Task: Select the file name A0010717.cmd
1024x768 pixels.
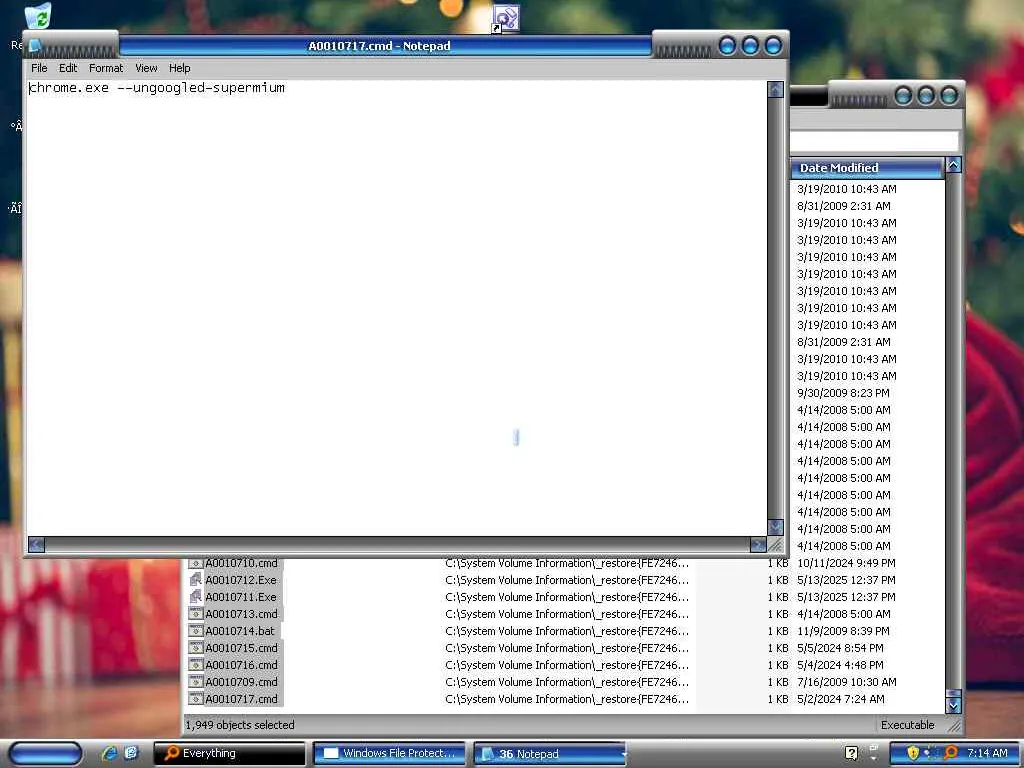Action: 241,699
